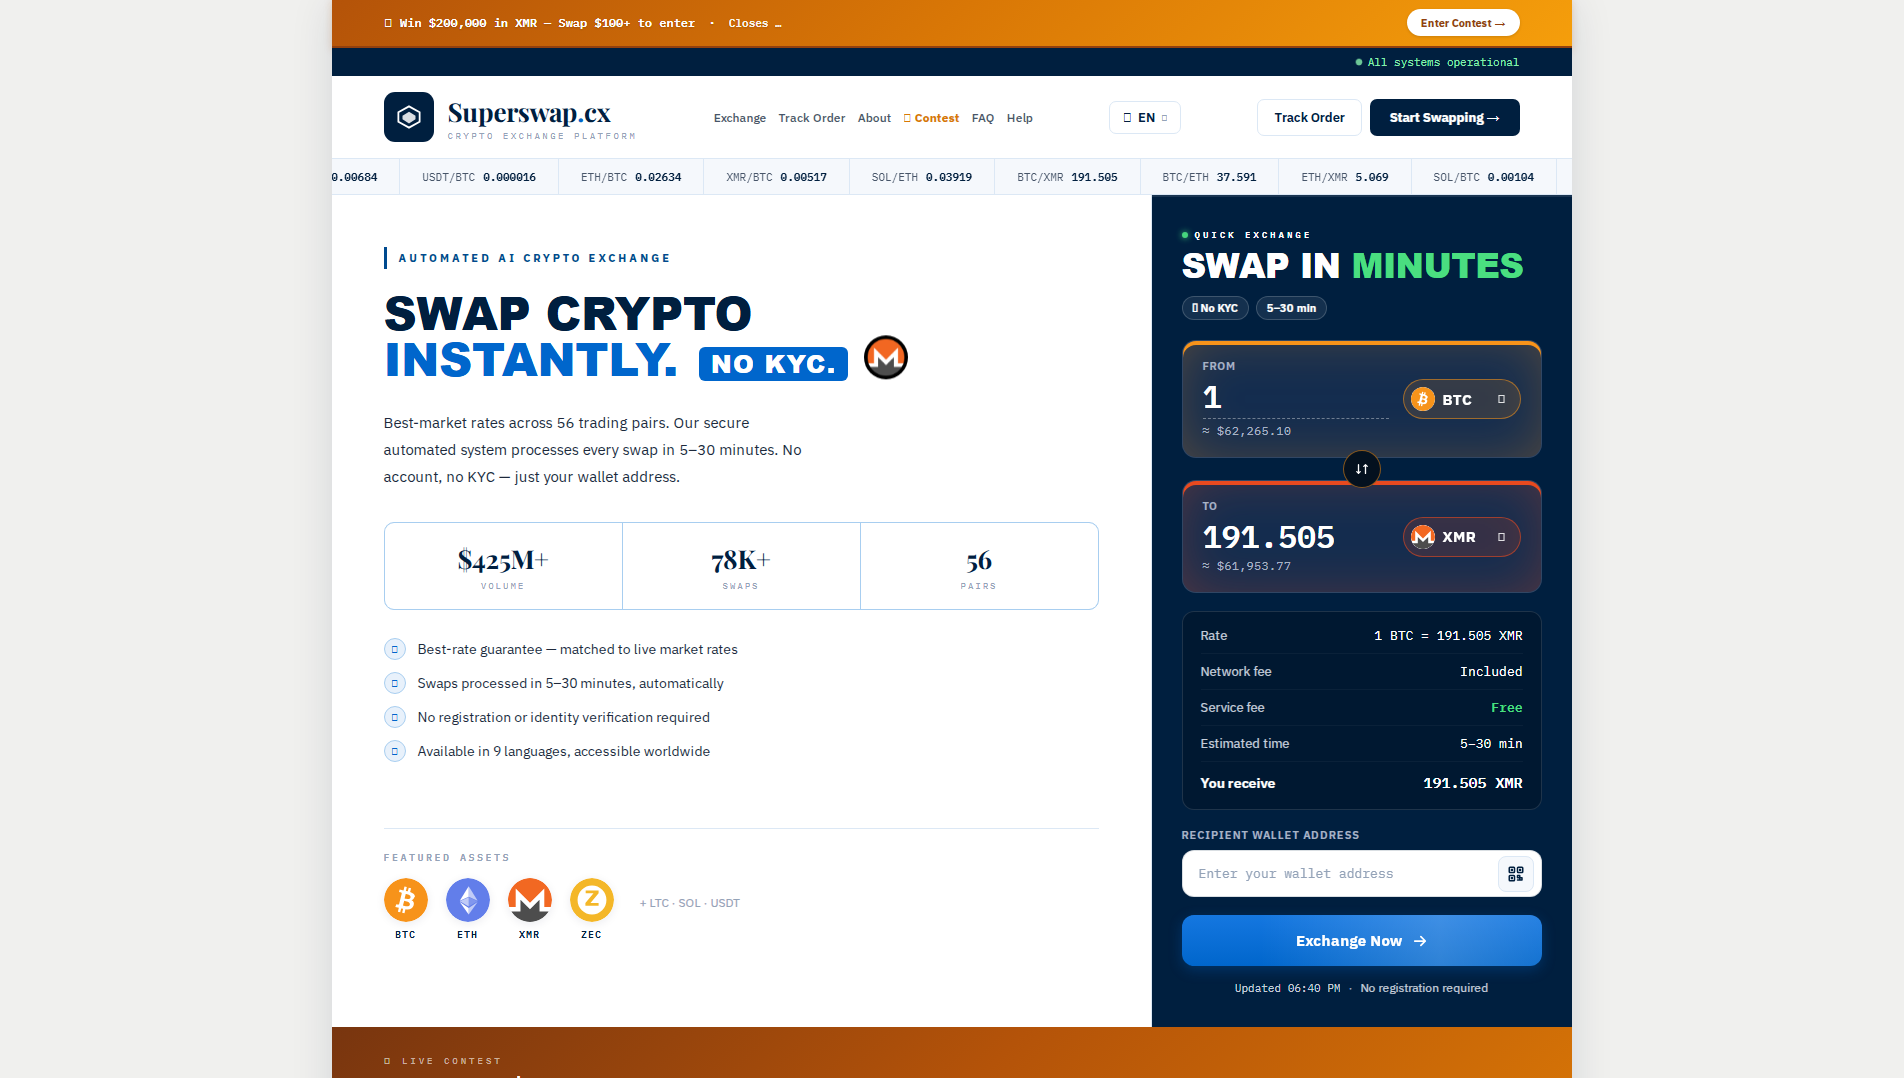The height and width of the screenshot is (1078, 1904).
Task: Click the contest banner text 'Win $200,000 in XMR'
Action: (x=468, y=23)
